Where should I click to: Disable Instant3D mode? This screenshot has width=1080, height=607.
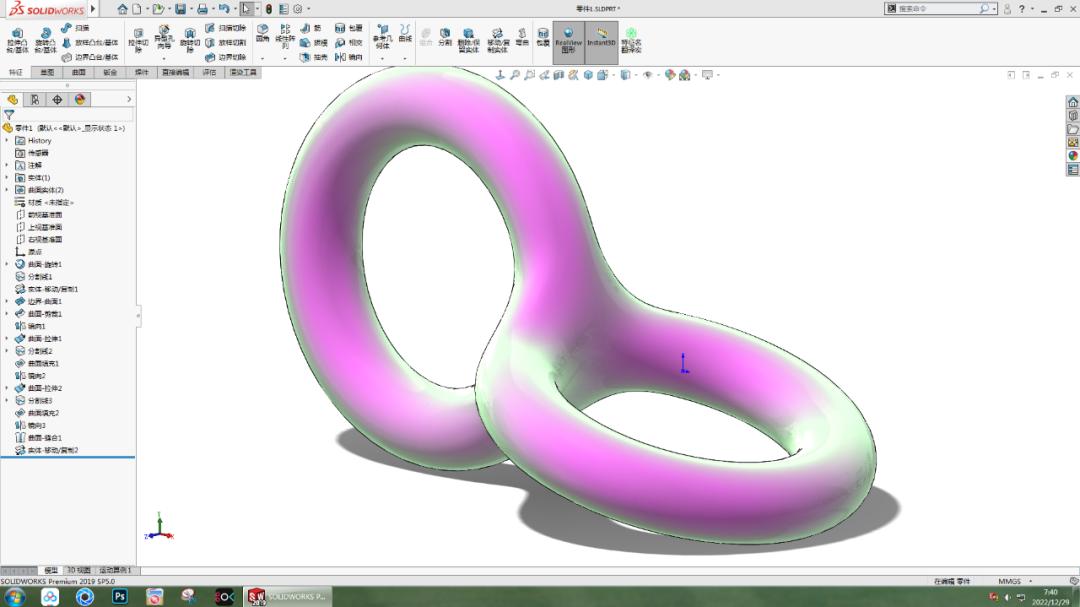599,40
